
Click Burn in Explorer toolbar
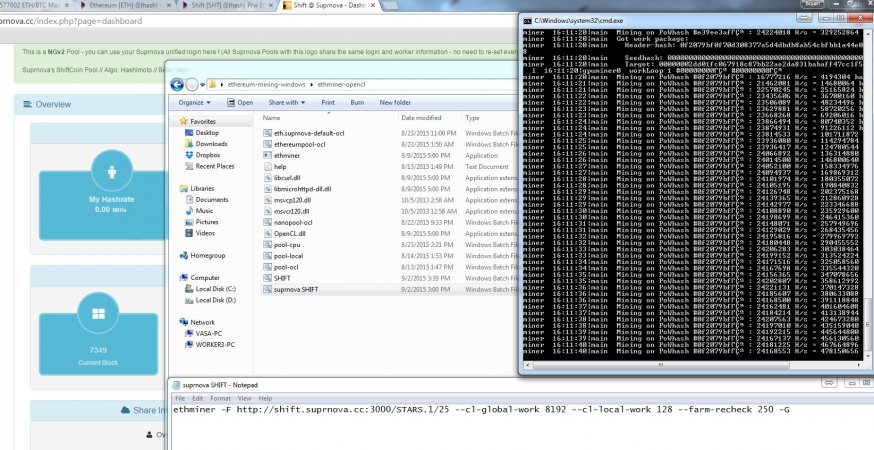click(357, 103)
